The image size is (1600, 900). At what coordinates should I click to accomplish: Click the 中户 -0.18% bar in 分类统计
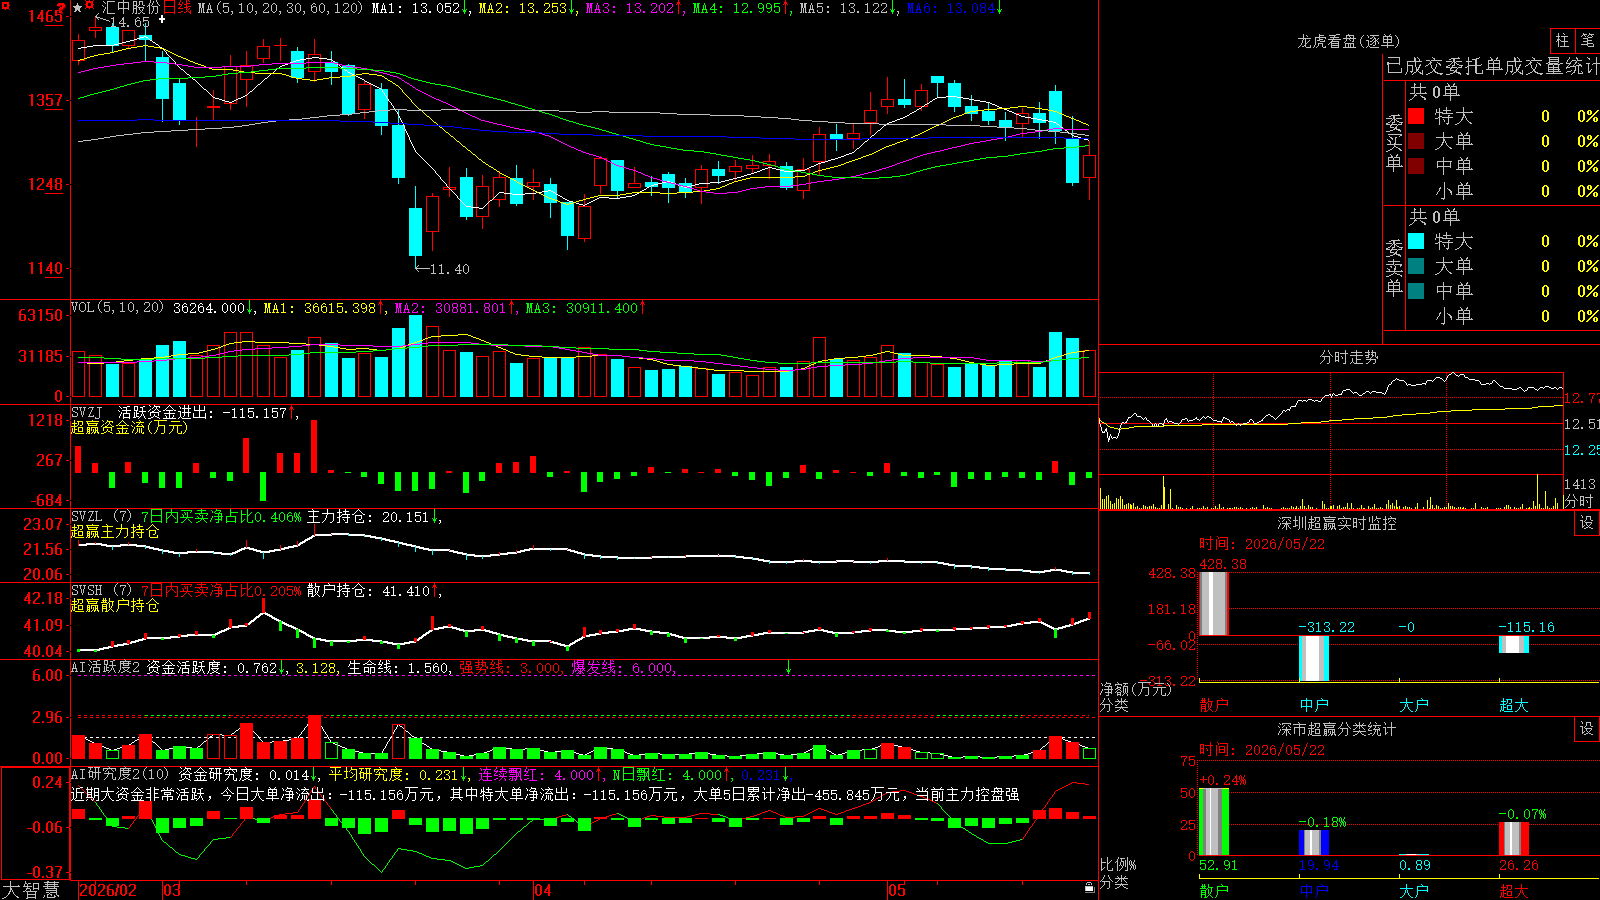pos(1314,842)
